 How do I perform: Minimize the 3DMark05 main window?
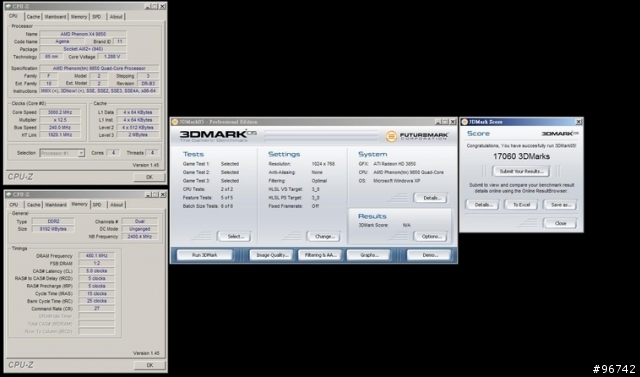pos(438,122)
